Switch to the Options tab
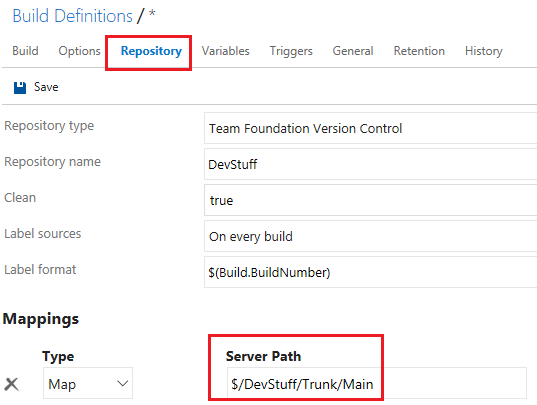537x405 pixels. pyautogui.click(x=79, y=51)
